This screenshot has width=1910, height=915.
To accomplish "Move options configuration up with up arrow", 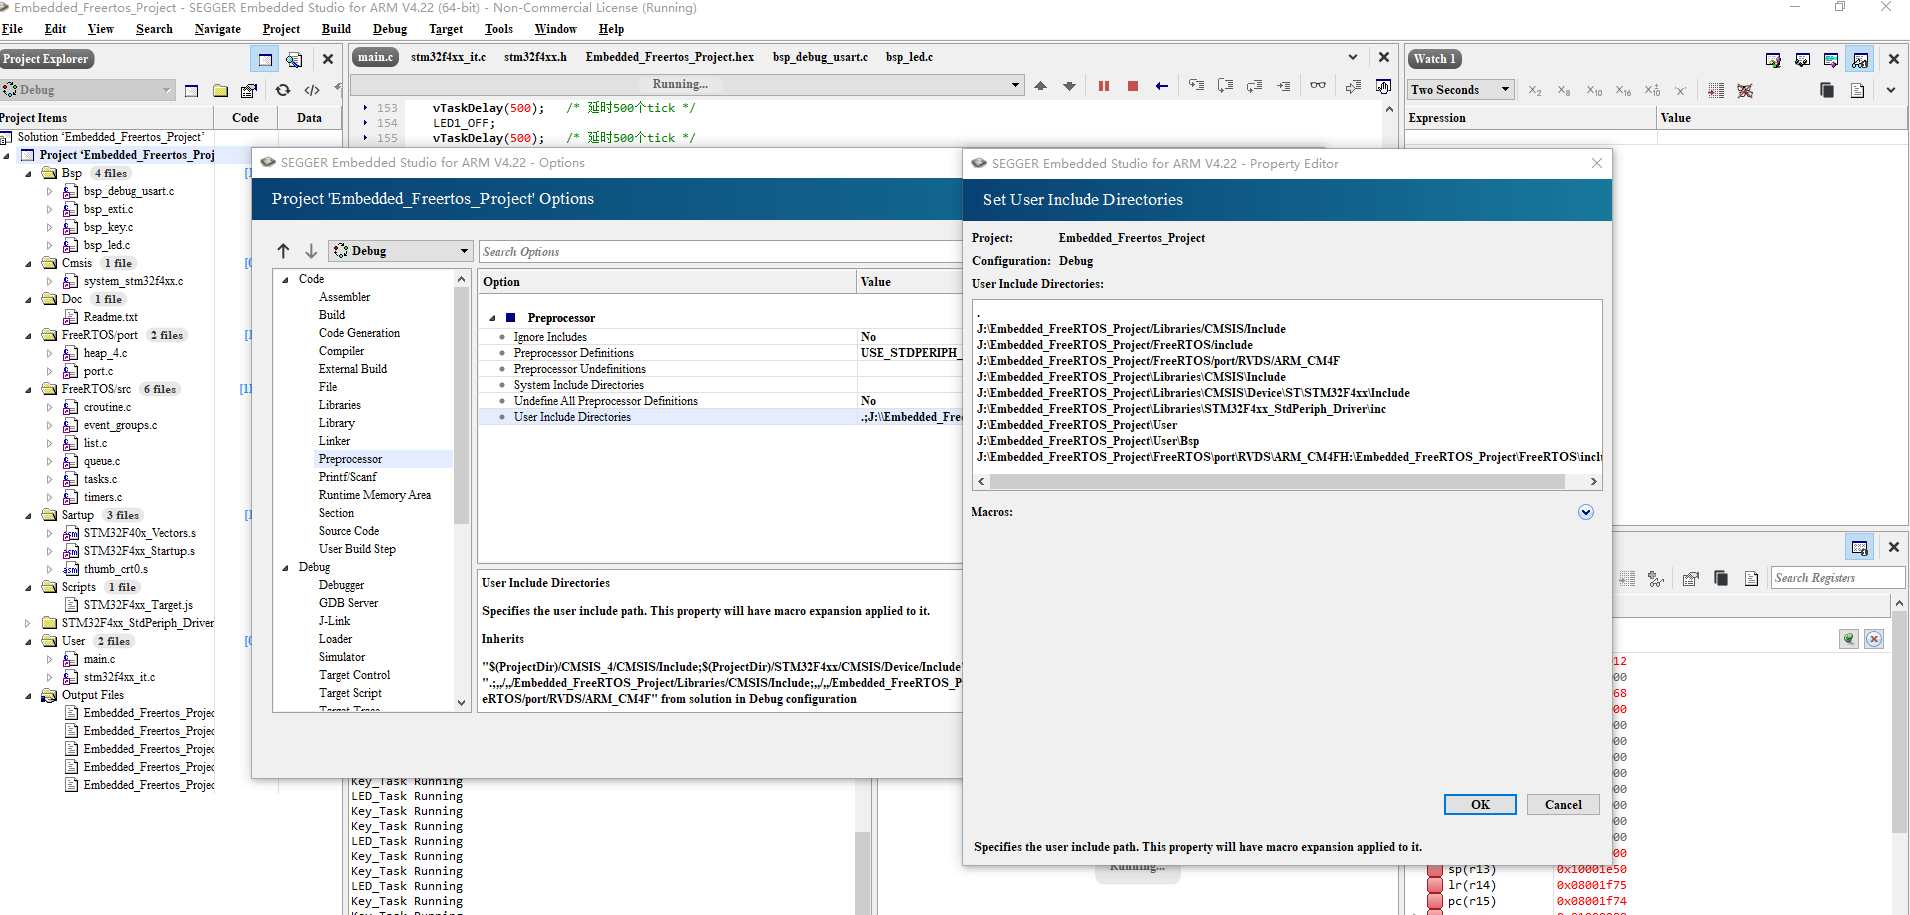I will coord(283,251).
